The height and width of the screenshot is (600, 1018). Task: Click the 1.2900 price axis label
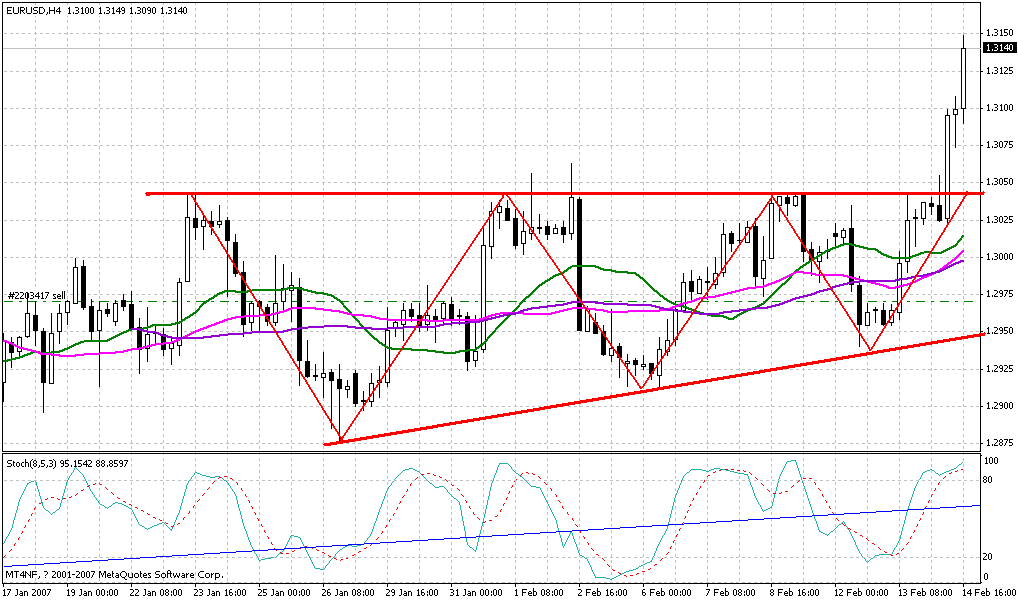[x=1000, y=407]
